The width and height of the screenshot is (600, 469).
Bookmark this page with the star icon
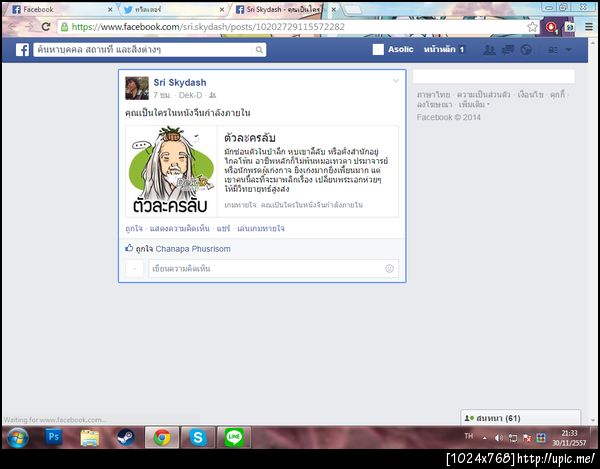tap(532, 27)
